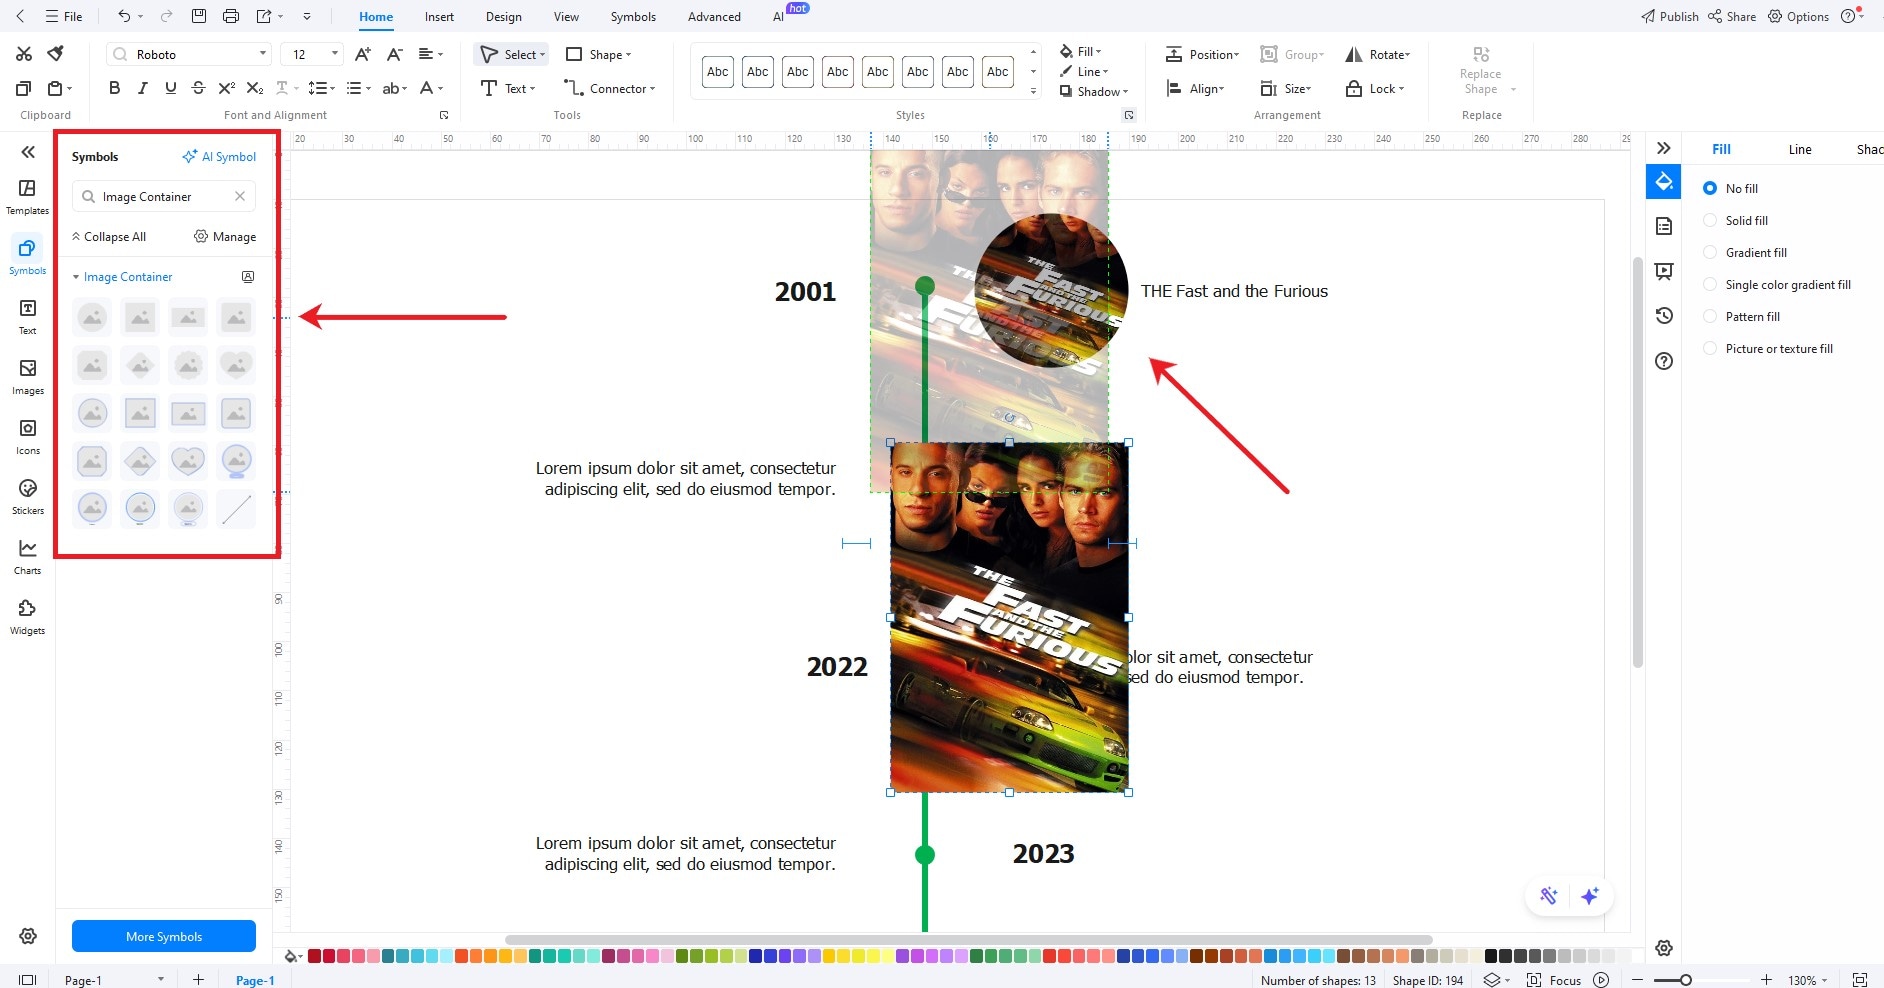Click the Share button
This screenshot has height=988, width=1884.
tap(1732, 16)
